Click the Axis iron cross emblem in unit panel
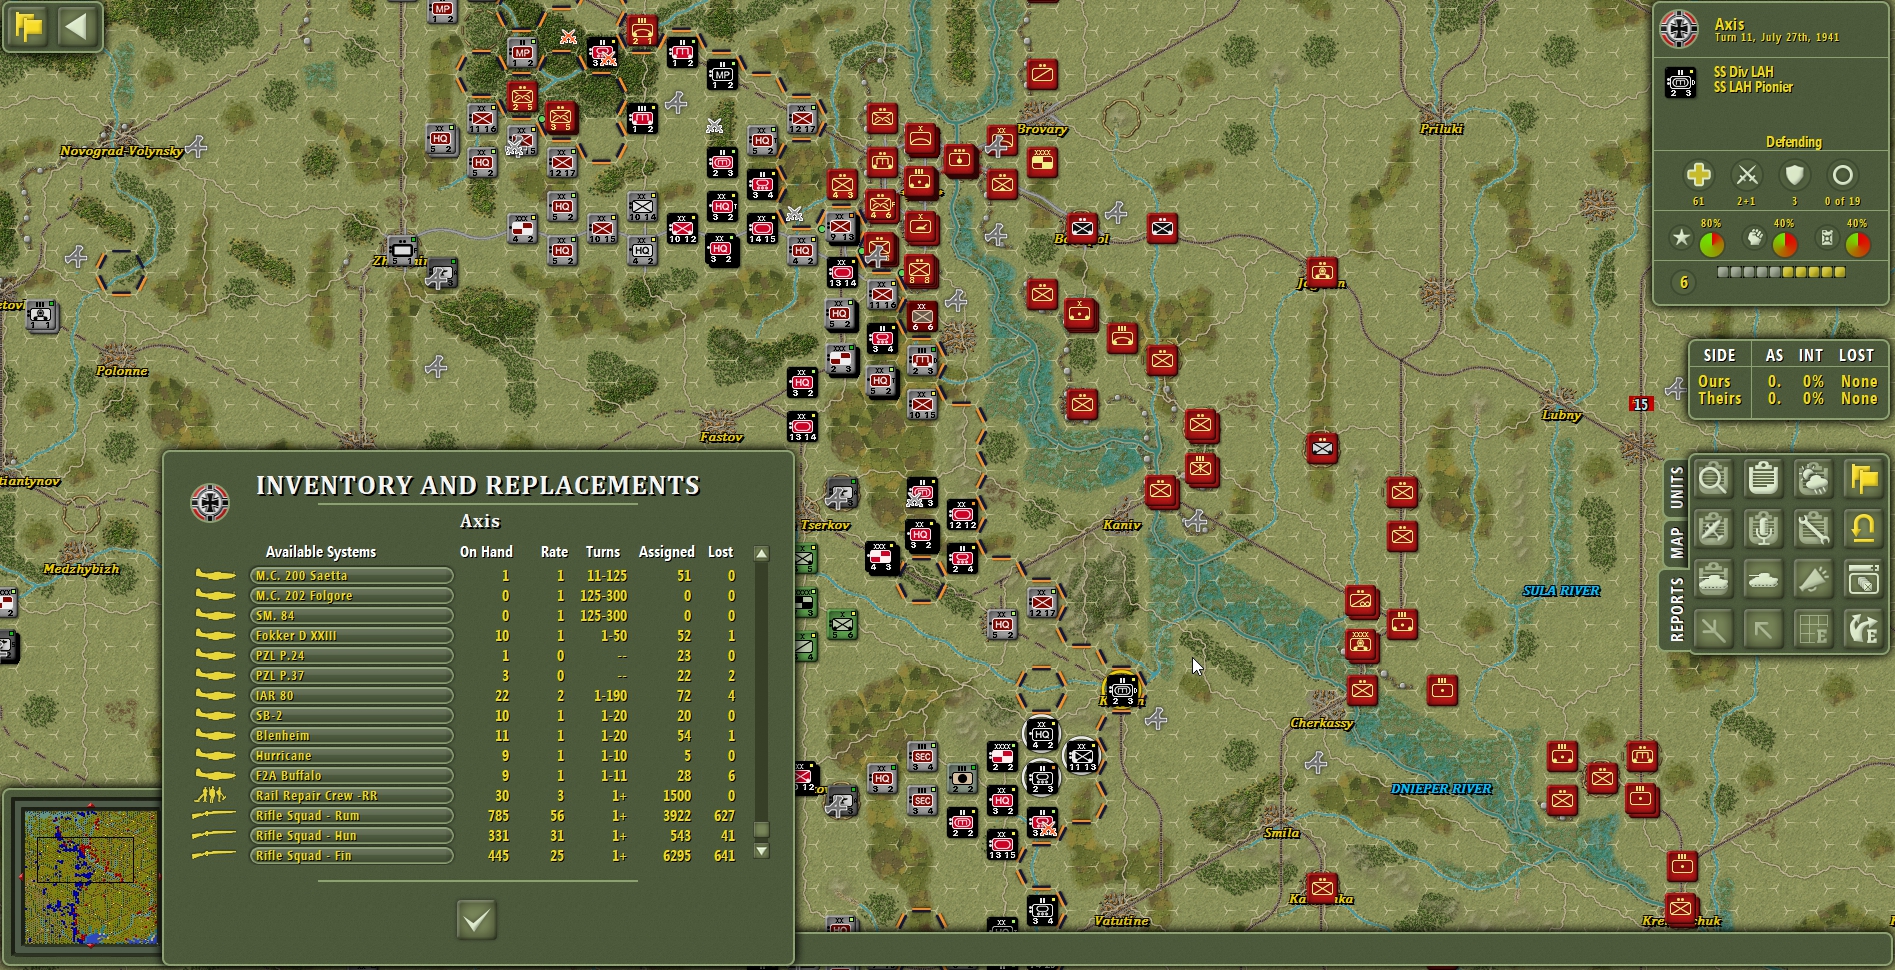 click(x=1679, y=29)
